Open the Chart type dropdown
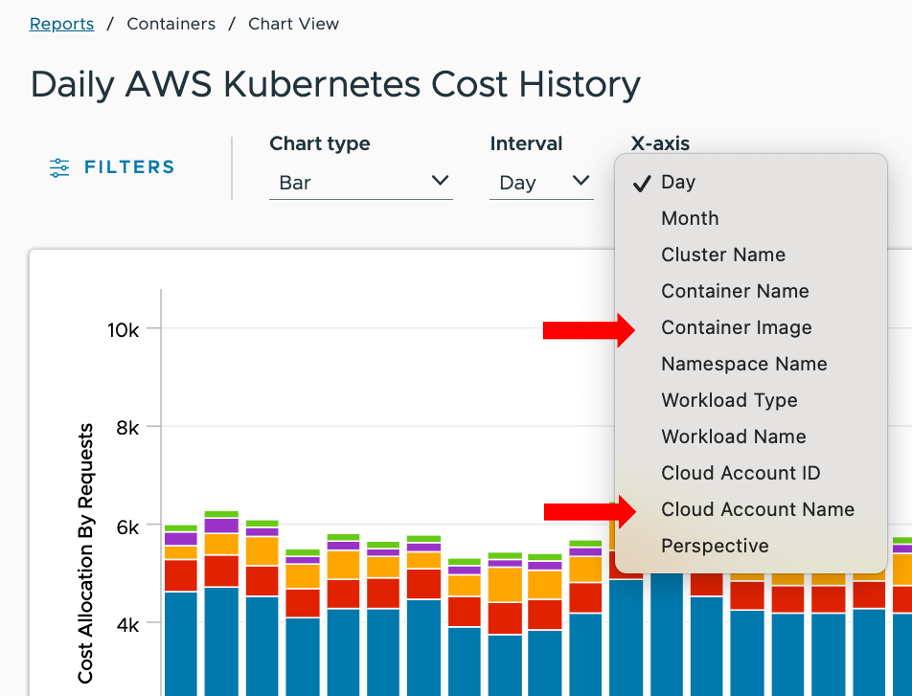 point(360,182)
